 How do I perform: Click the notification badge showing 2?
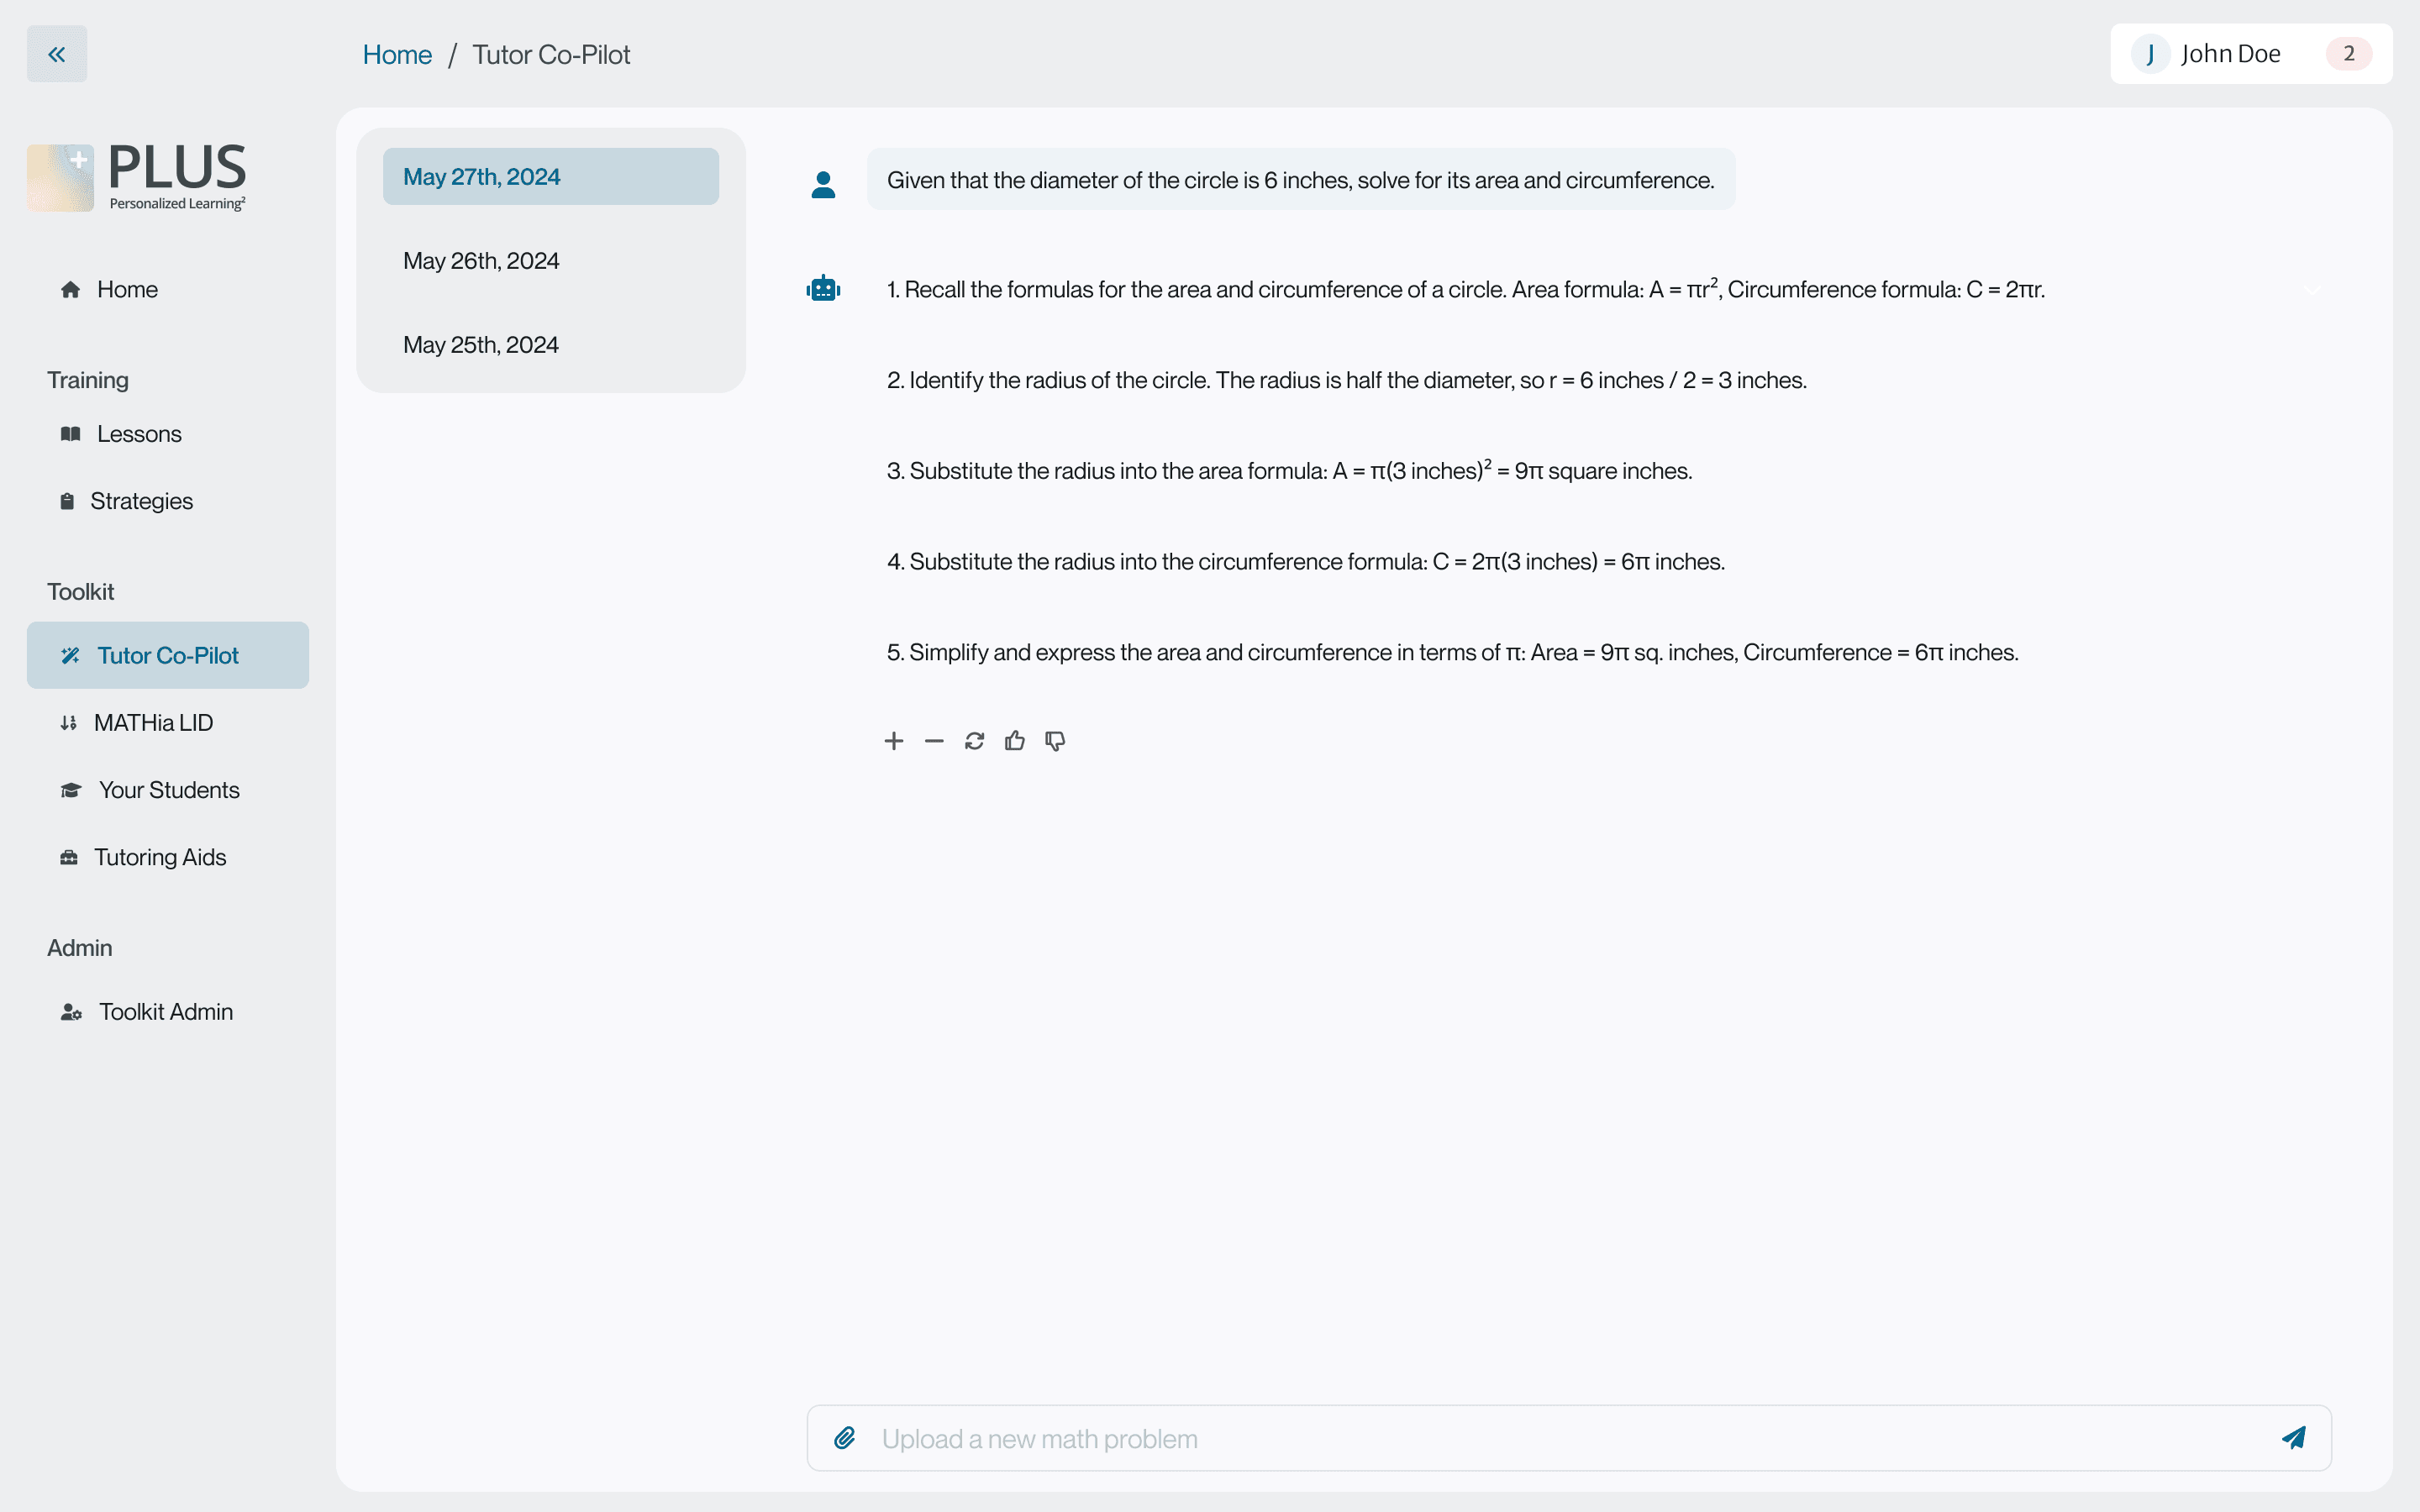coord(2348,54)
